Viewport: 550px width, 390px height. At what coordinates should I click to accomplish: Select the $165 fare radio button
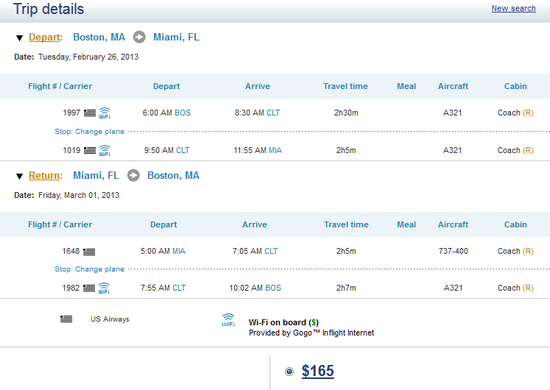click(289, 371)
